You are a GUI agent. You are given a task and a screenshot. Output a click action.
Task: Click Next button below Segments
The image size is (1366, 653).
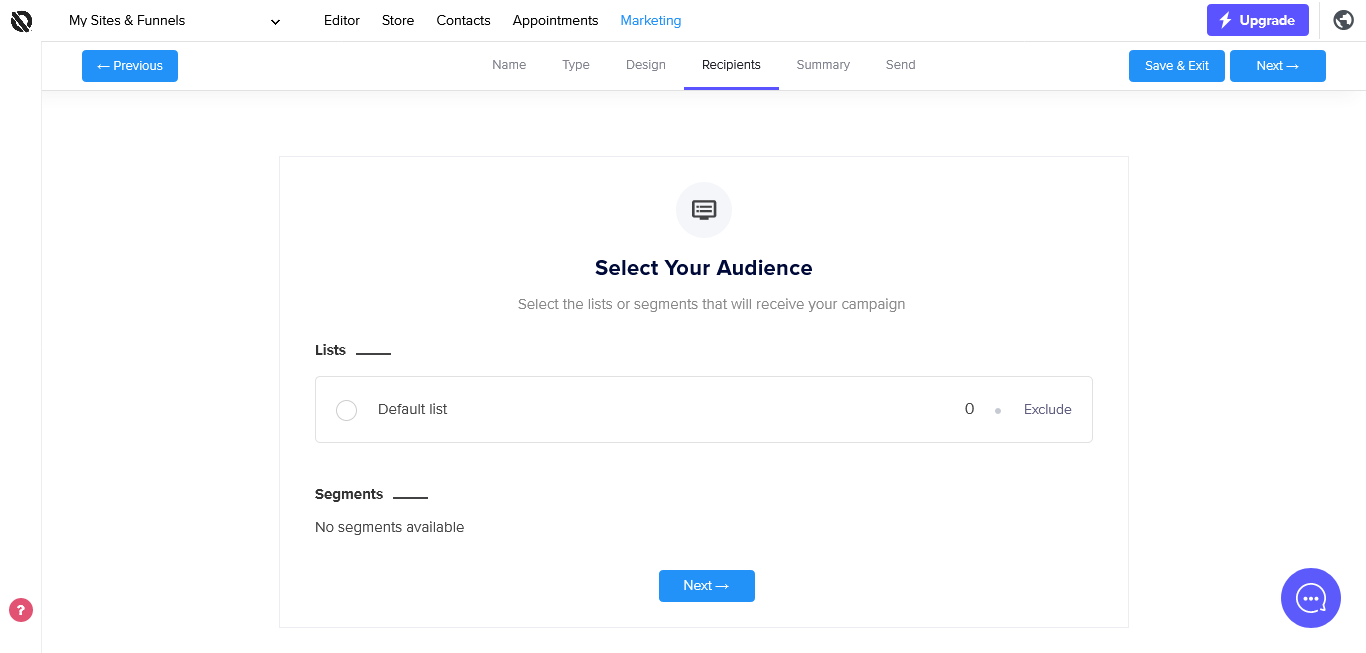(706, 586)
